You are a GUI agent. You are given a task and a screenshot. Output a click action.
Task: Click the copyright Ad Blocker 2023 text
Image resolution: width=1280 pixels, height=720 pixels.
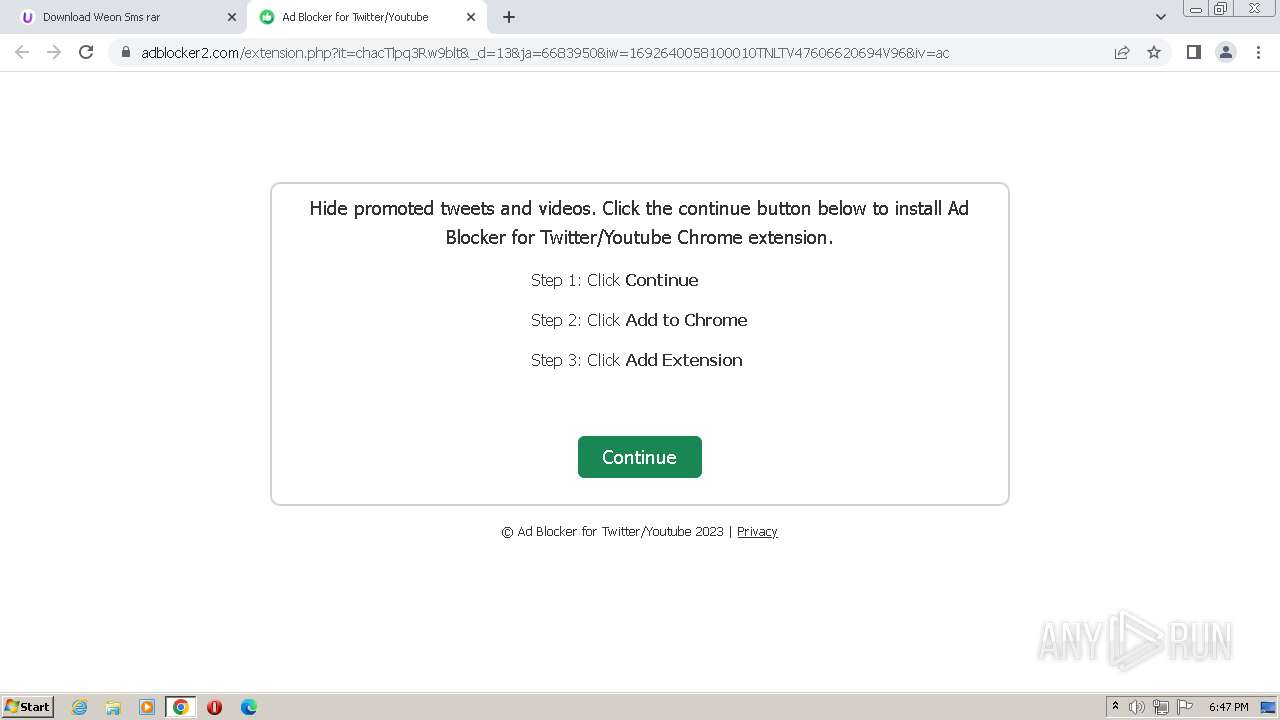click(x=612, y=531)
